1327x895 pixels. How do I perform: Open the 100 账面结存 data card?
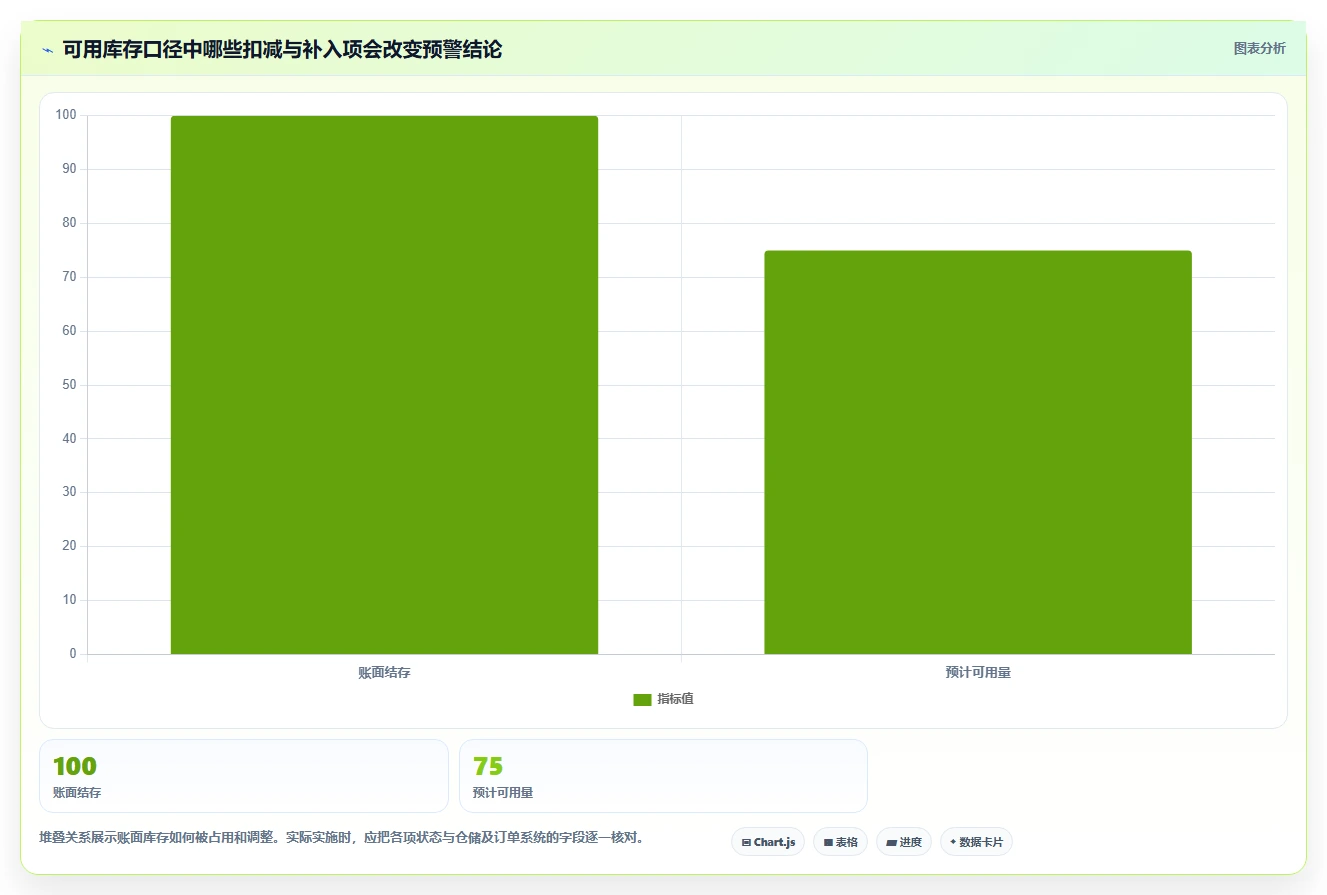[x=244, y=776]
